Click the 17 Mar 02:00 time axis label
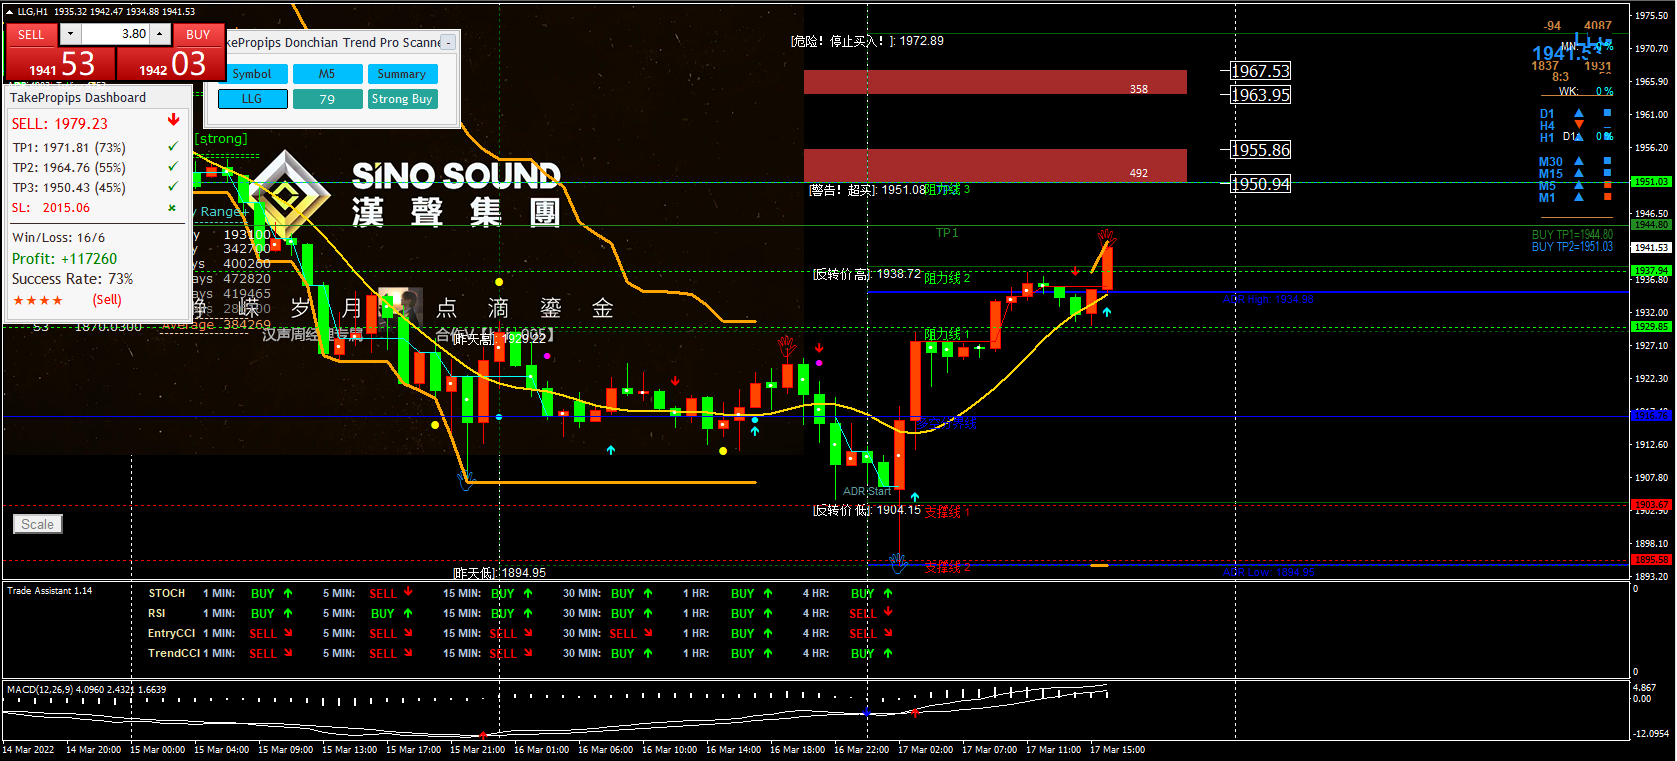 point(926,750)
